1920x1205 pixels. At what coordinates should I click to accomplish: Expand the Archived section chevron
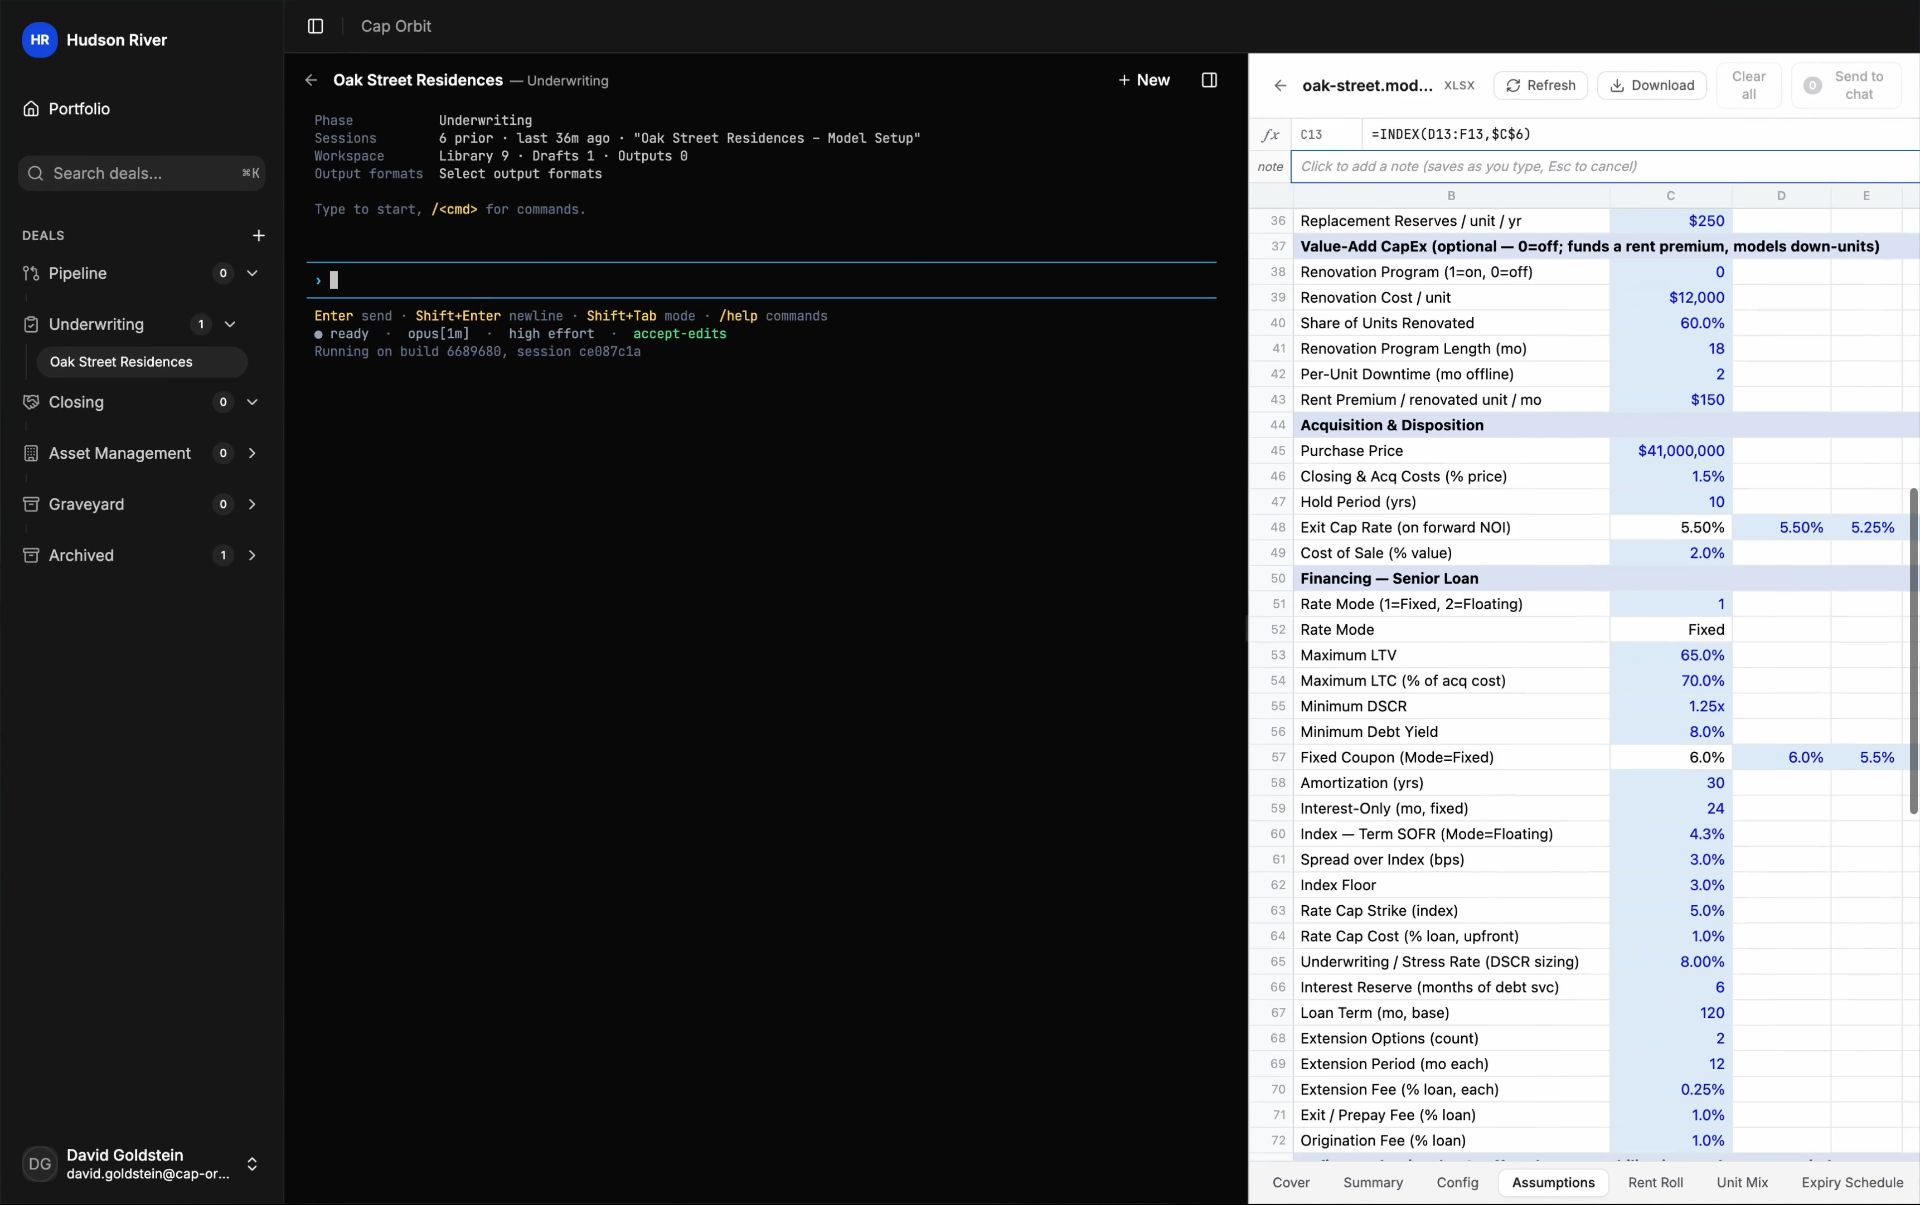click(x=252, y=555)
